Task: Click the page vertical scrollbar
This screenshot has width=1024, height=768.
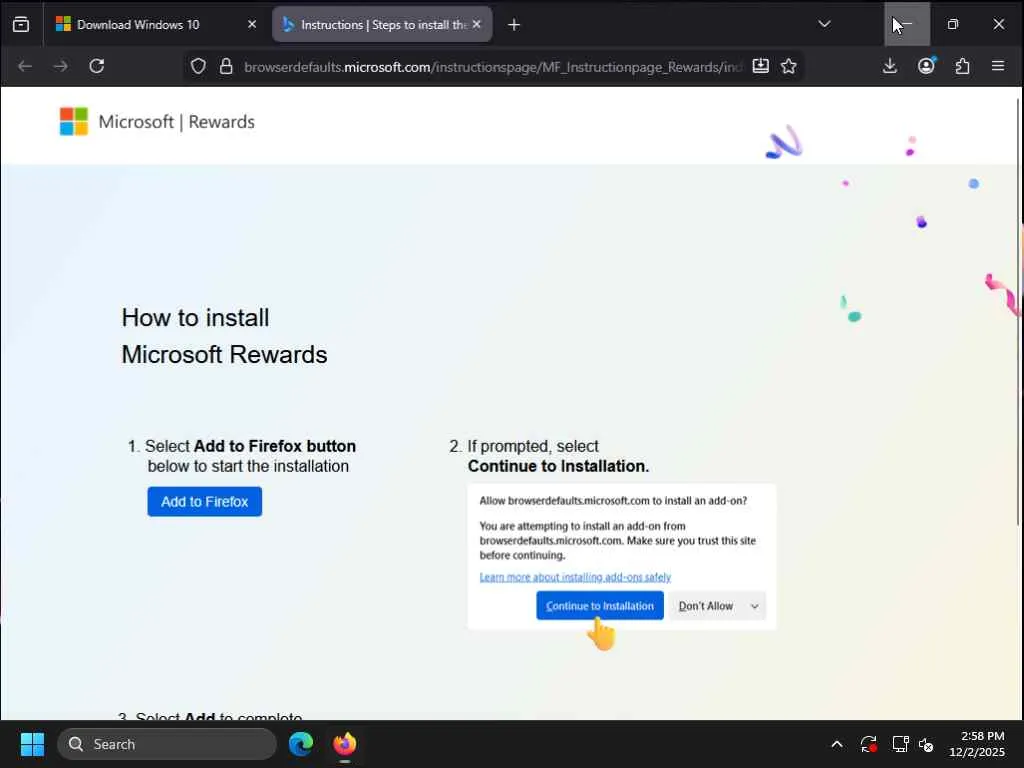Action: tap(1019, 312)
